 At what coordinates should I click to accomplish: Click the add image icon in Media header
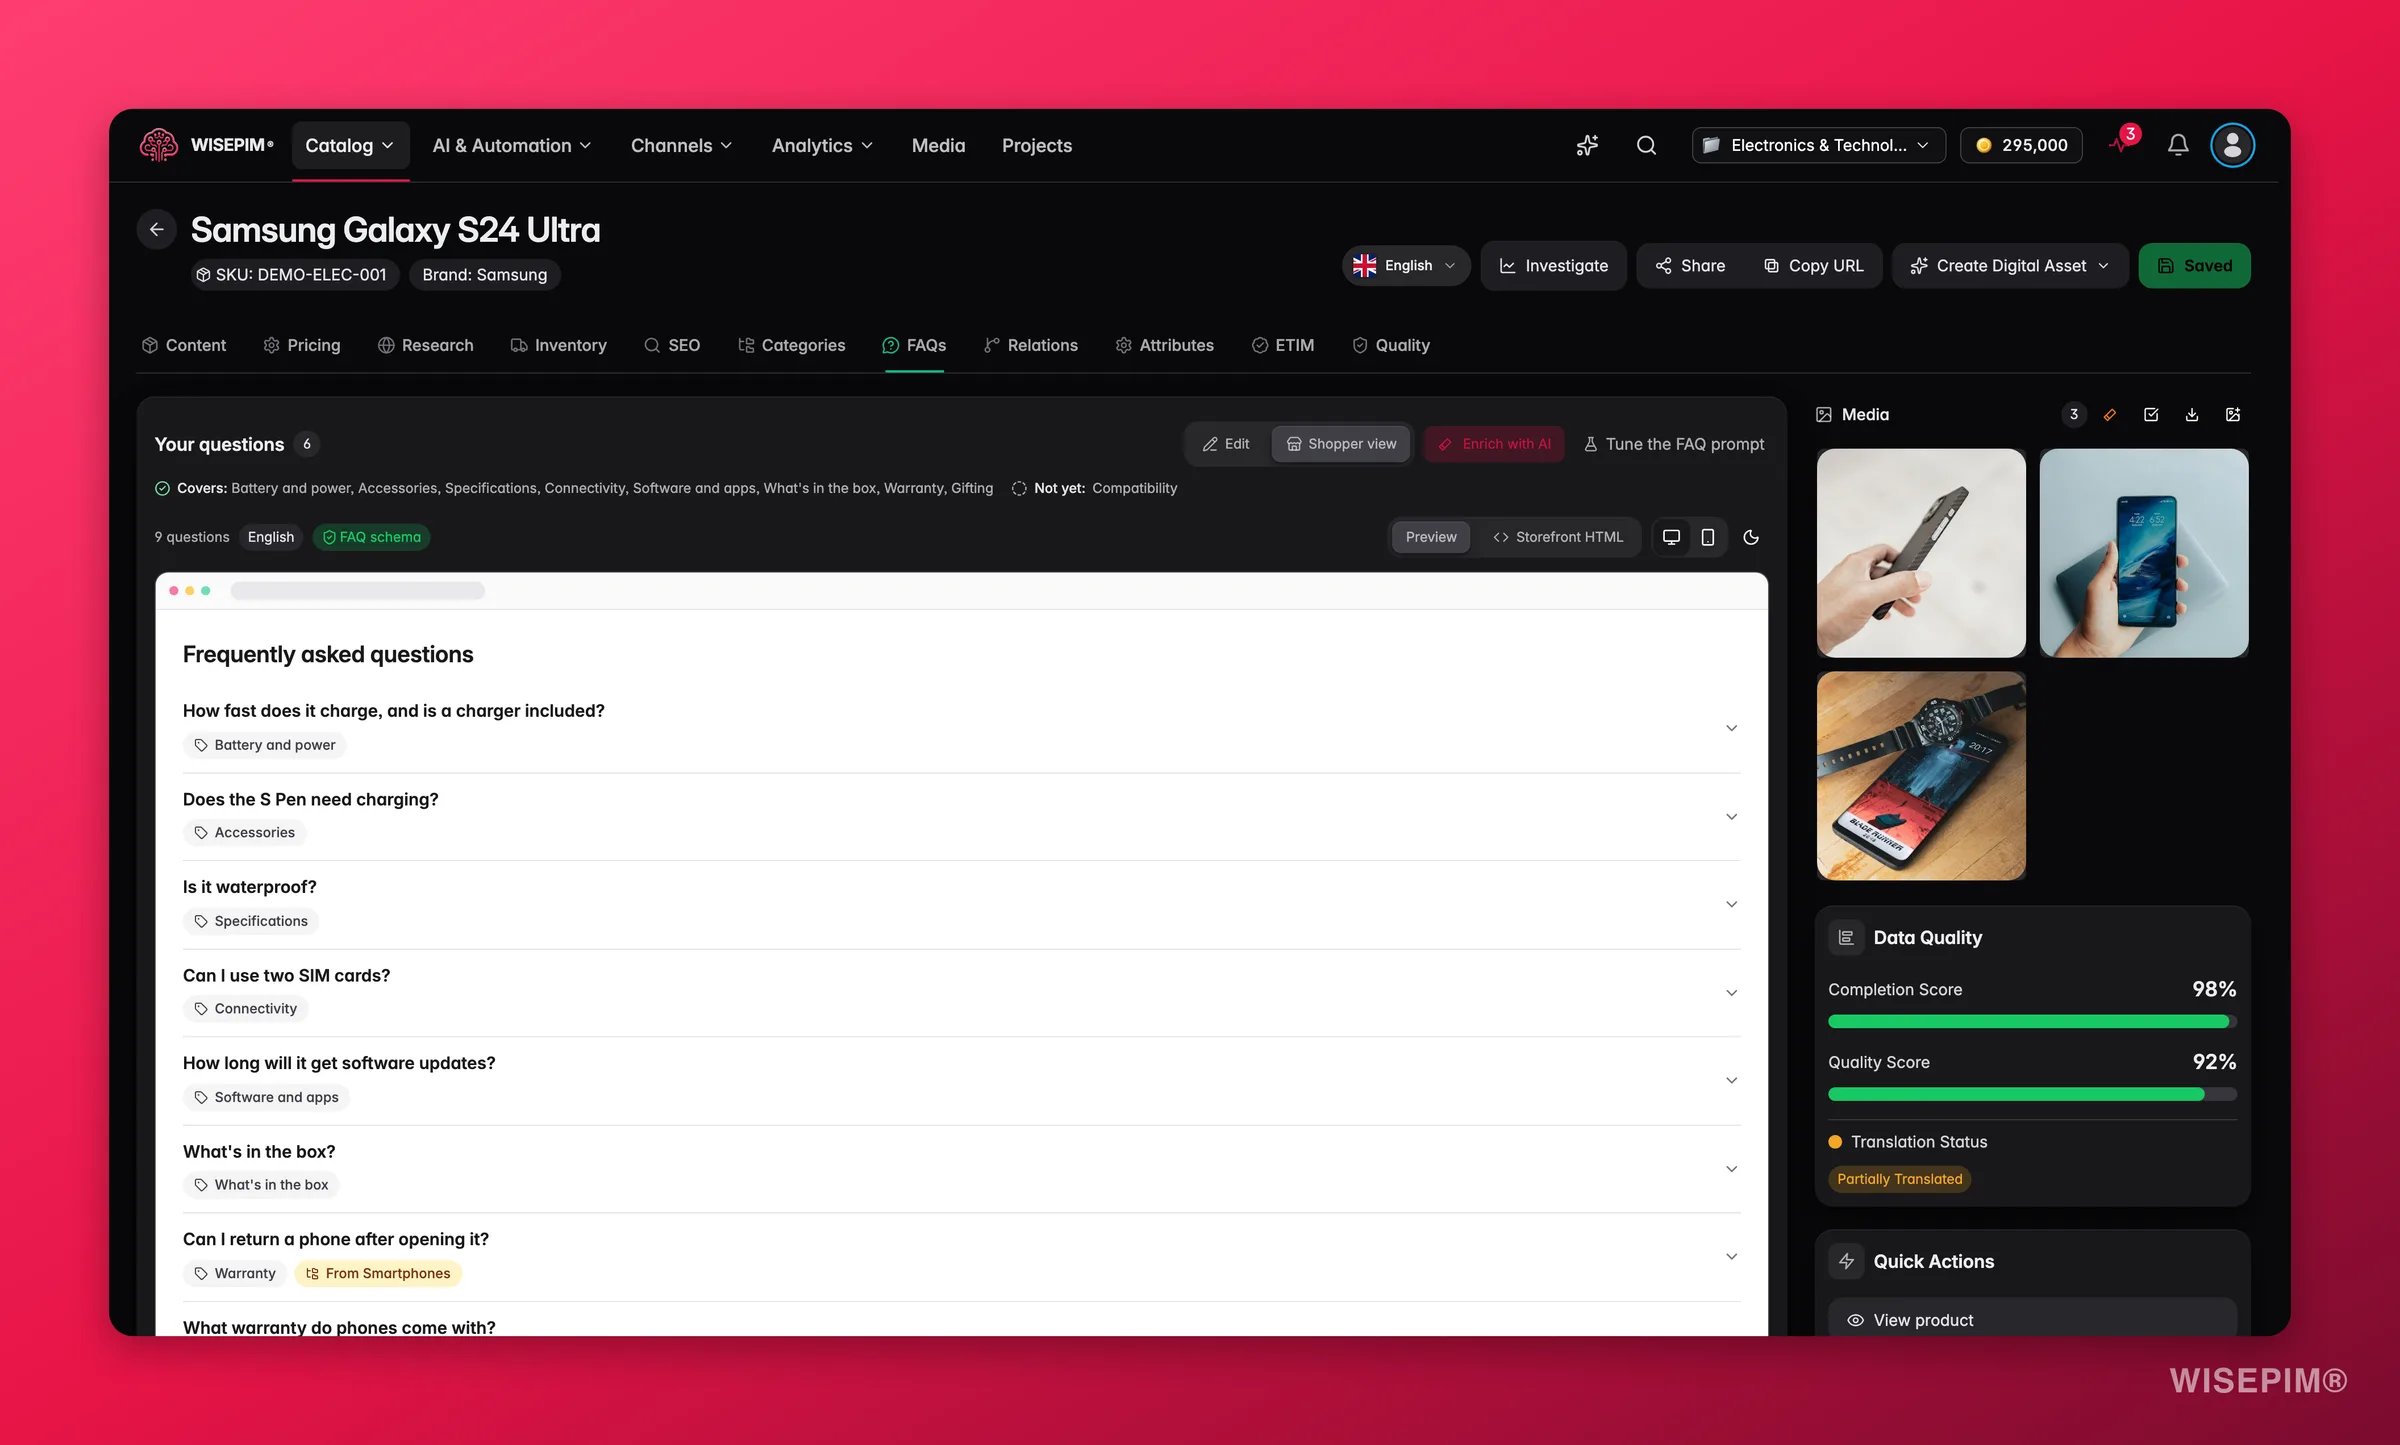coord(2233,414)
